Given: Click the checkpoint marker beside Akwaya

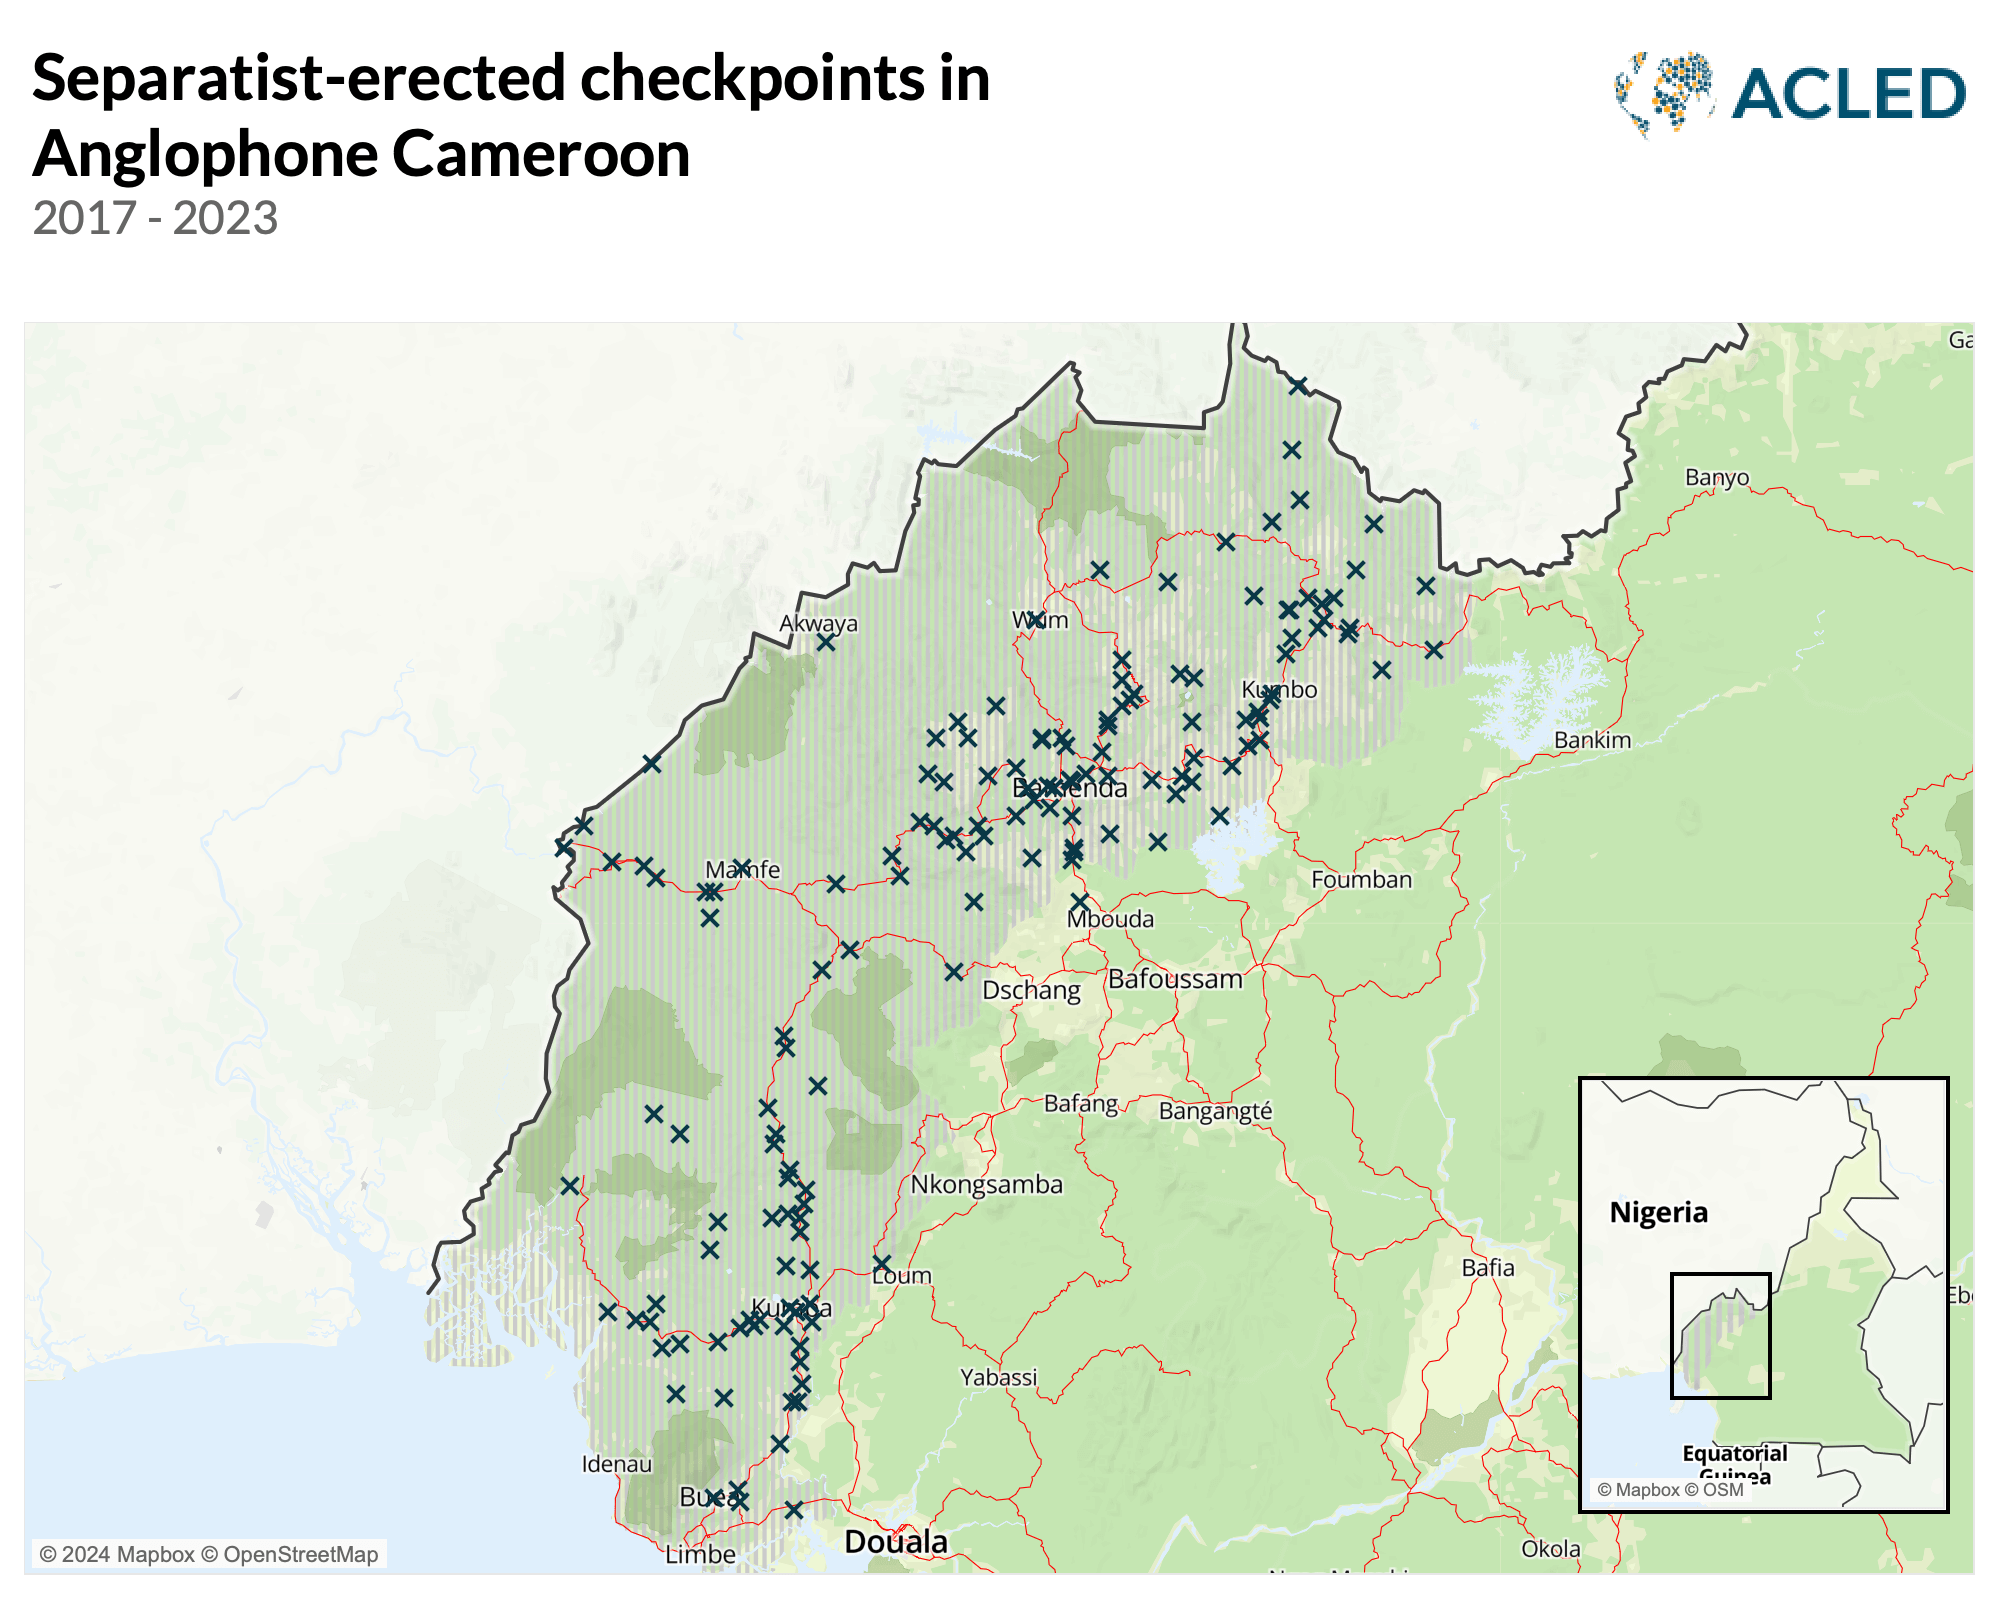Looking at the screenshot, I should (x=825, y=642).
